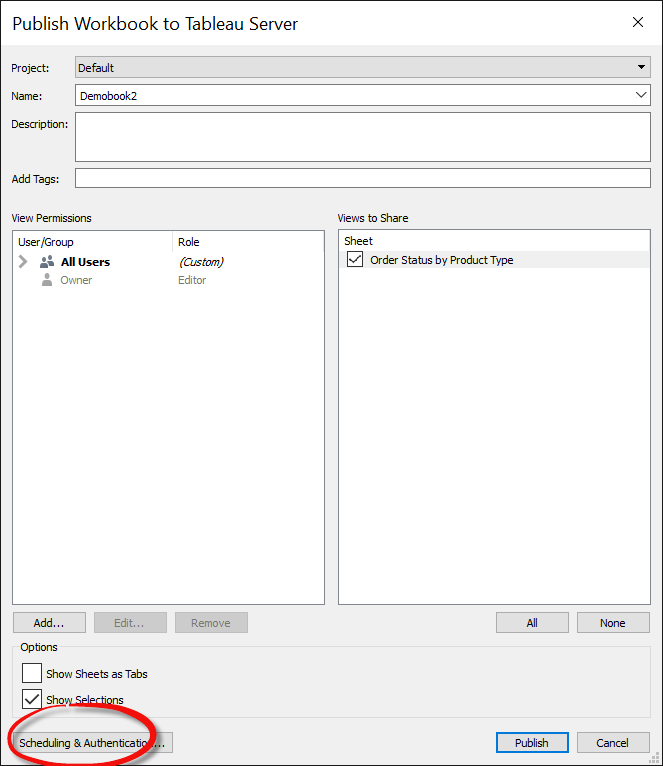Select all views with the All button
Viewport: 663px width, 766px height.
pos(532,623)
